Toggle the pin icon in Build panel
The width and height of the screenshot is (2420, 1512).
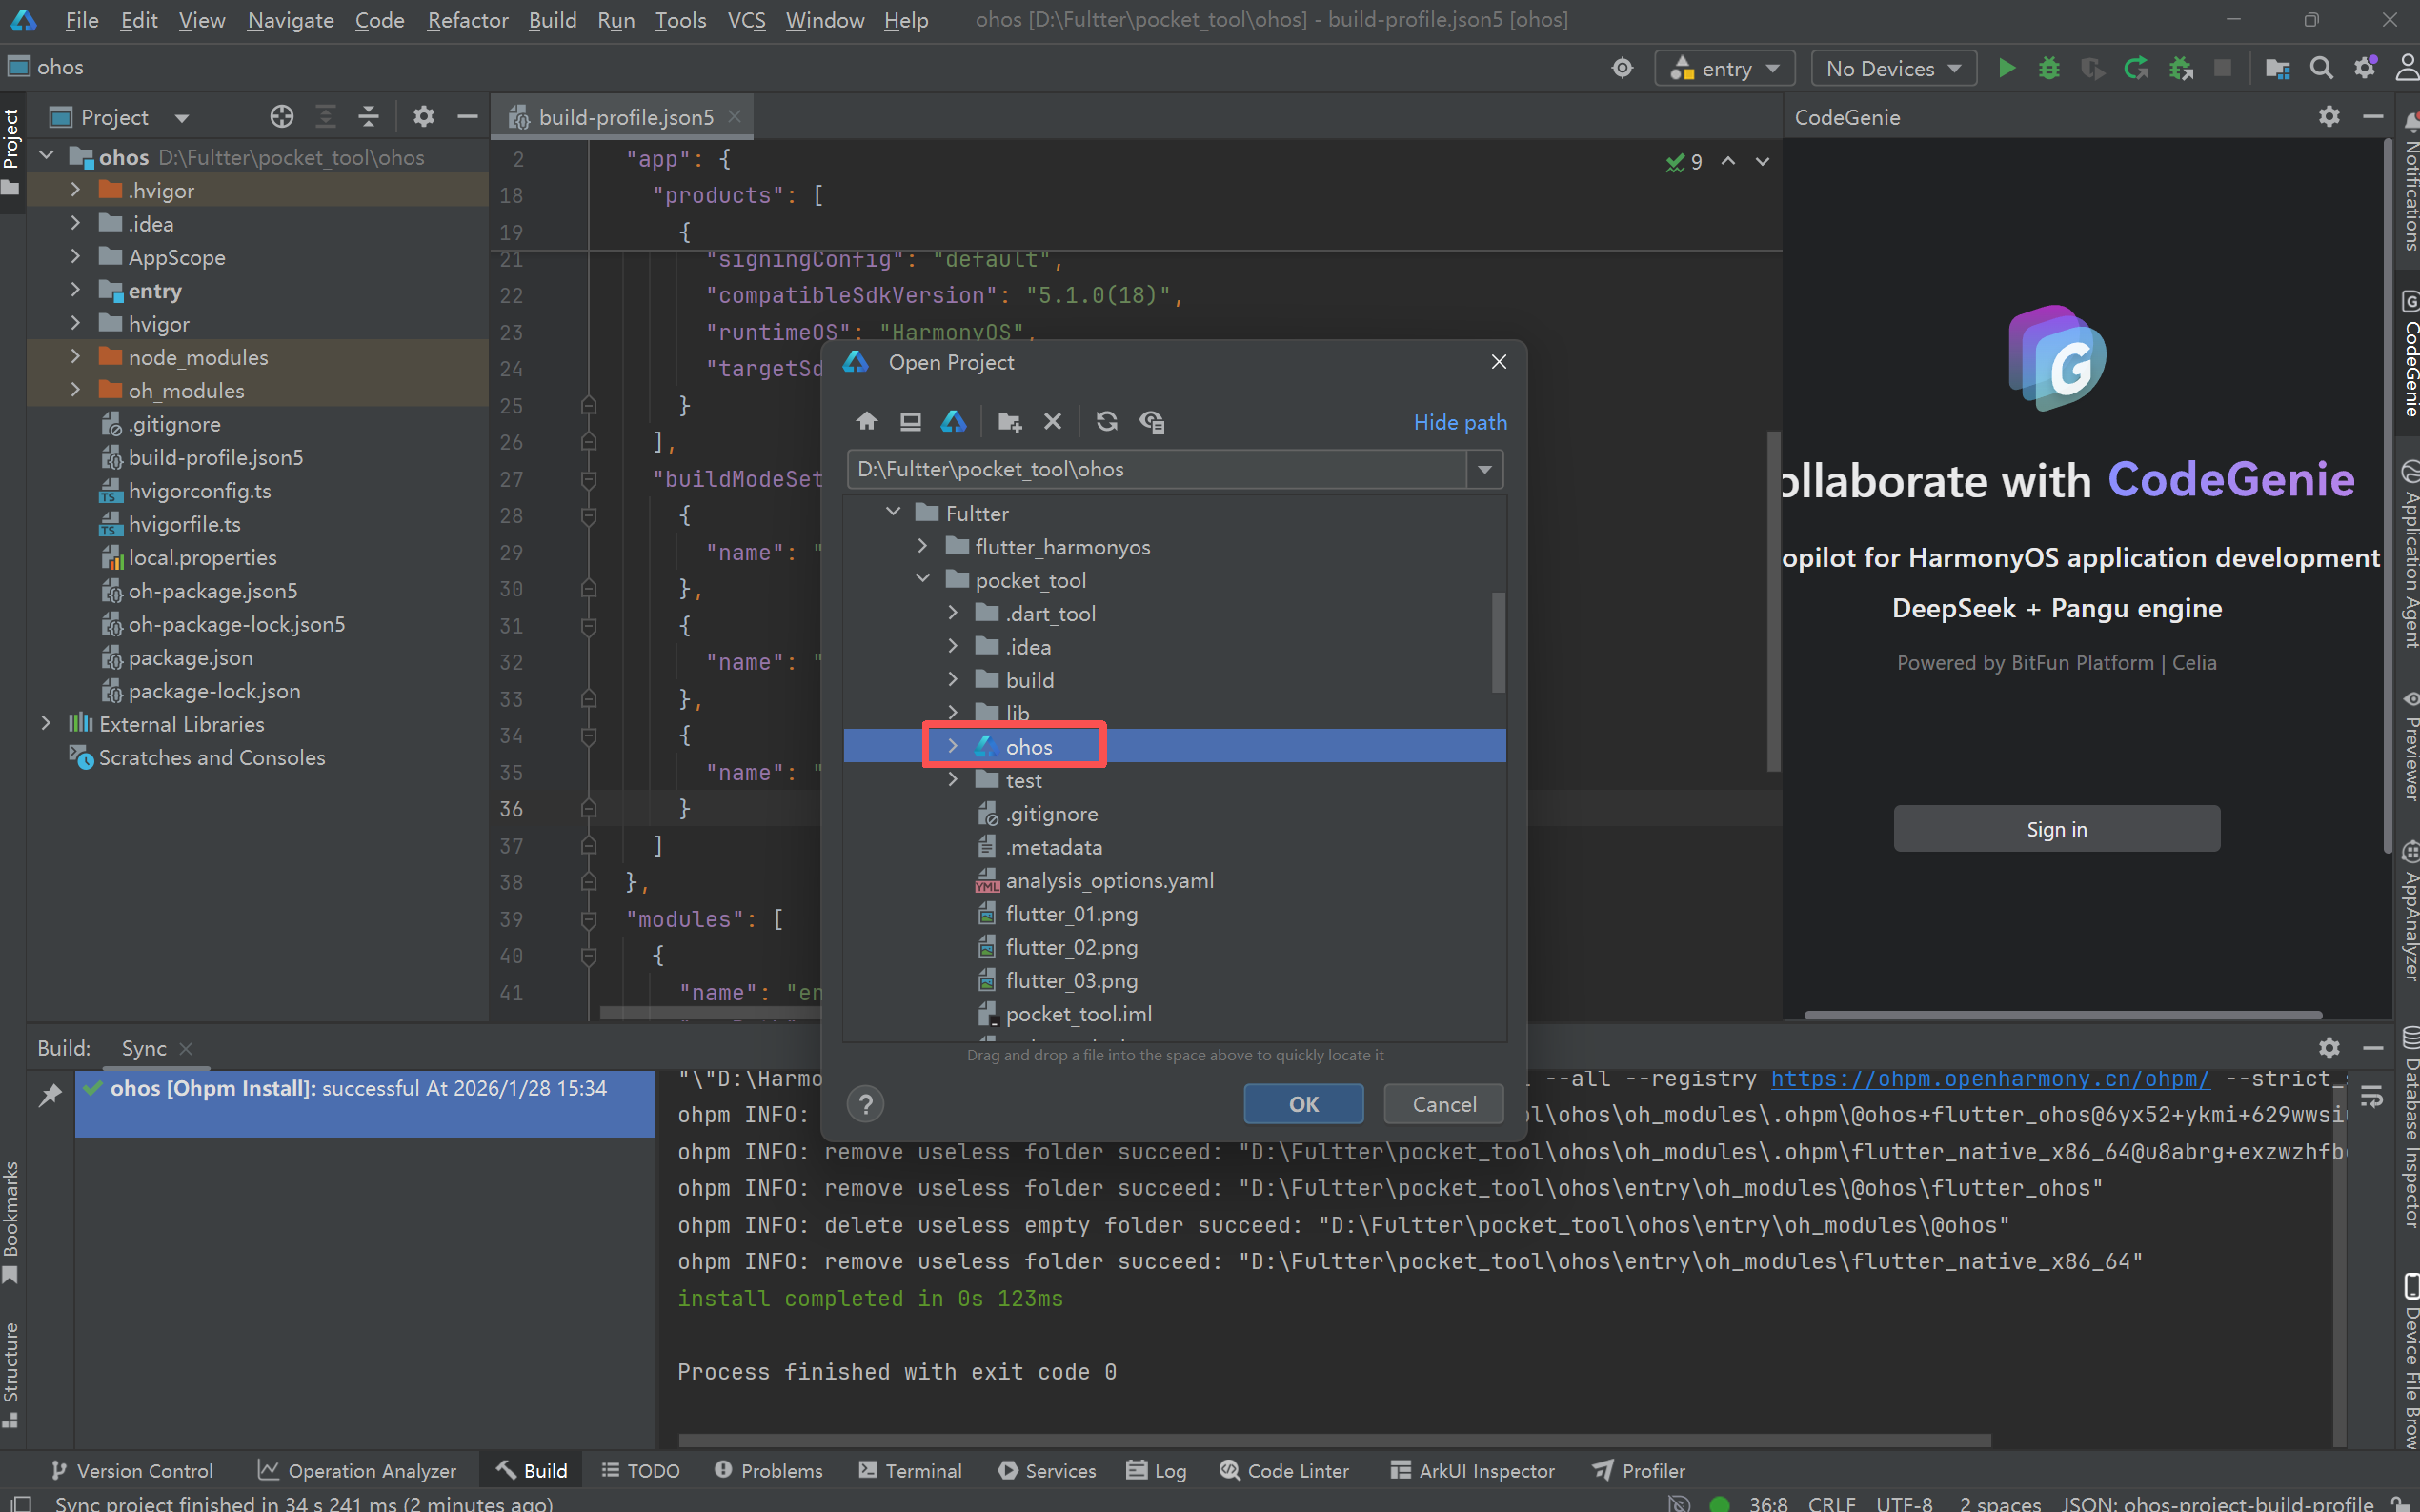50,1095
